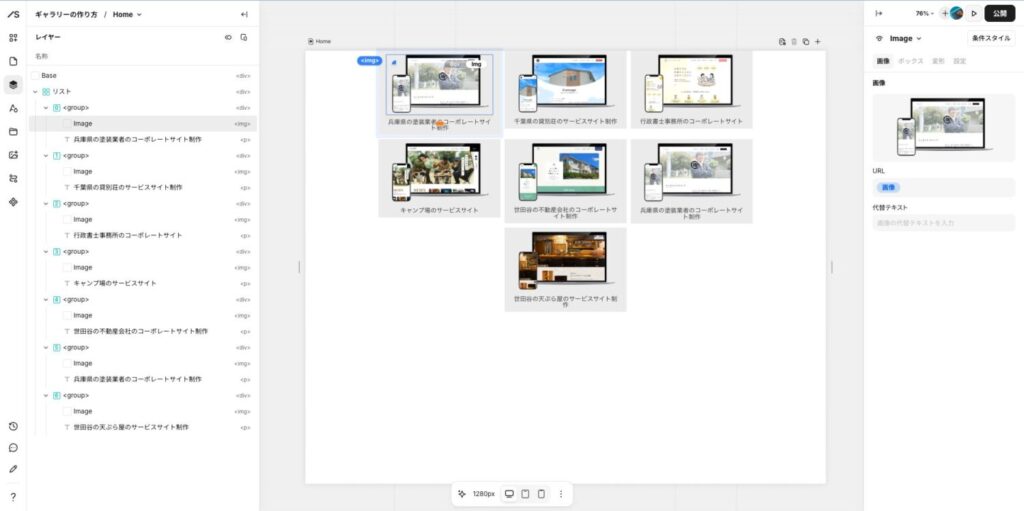The width and height of the screenshot is (1024, 511).
Task: Click the Add elements icon in sidebar
Action: [13, 38]
